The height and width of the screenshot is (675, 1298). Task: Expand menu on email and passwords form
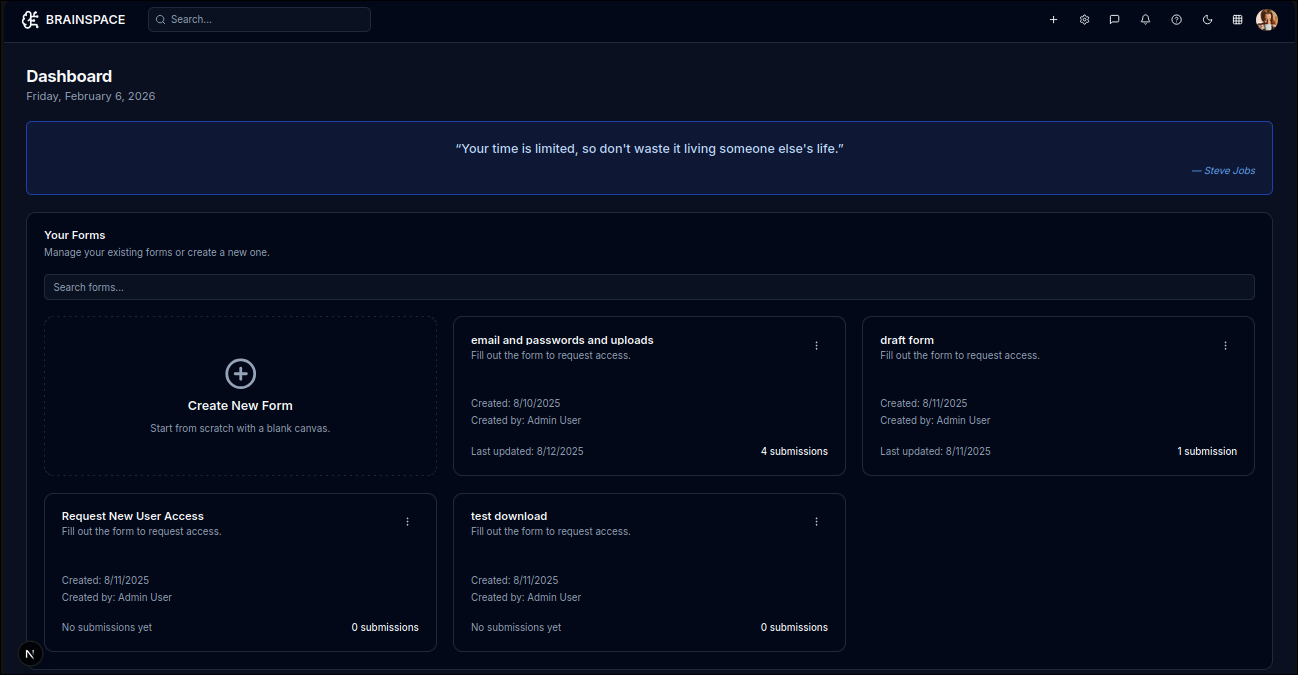pos(816,346)
